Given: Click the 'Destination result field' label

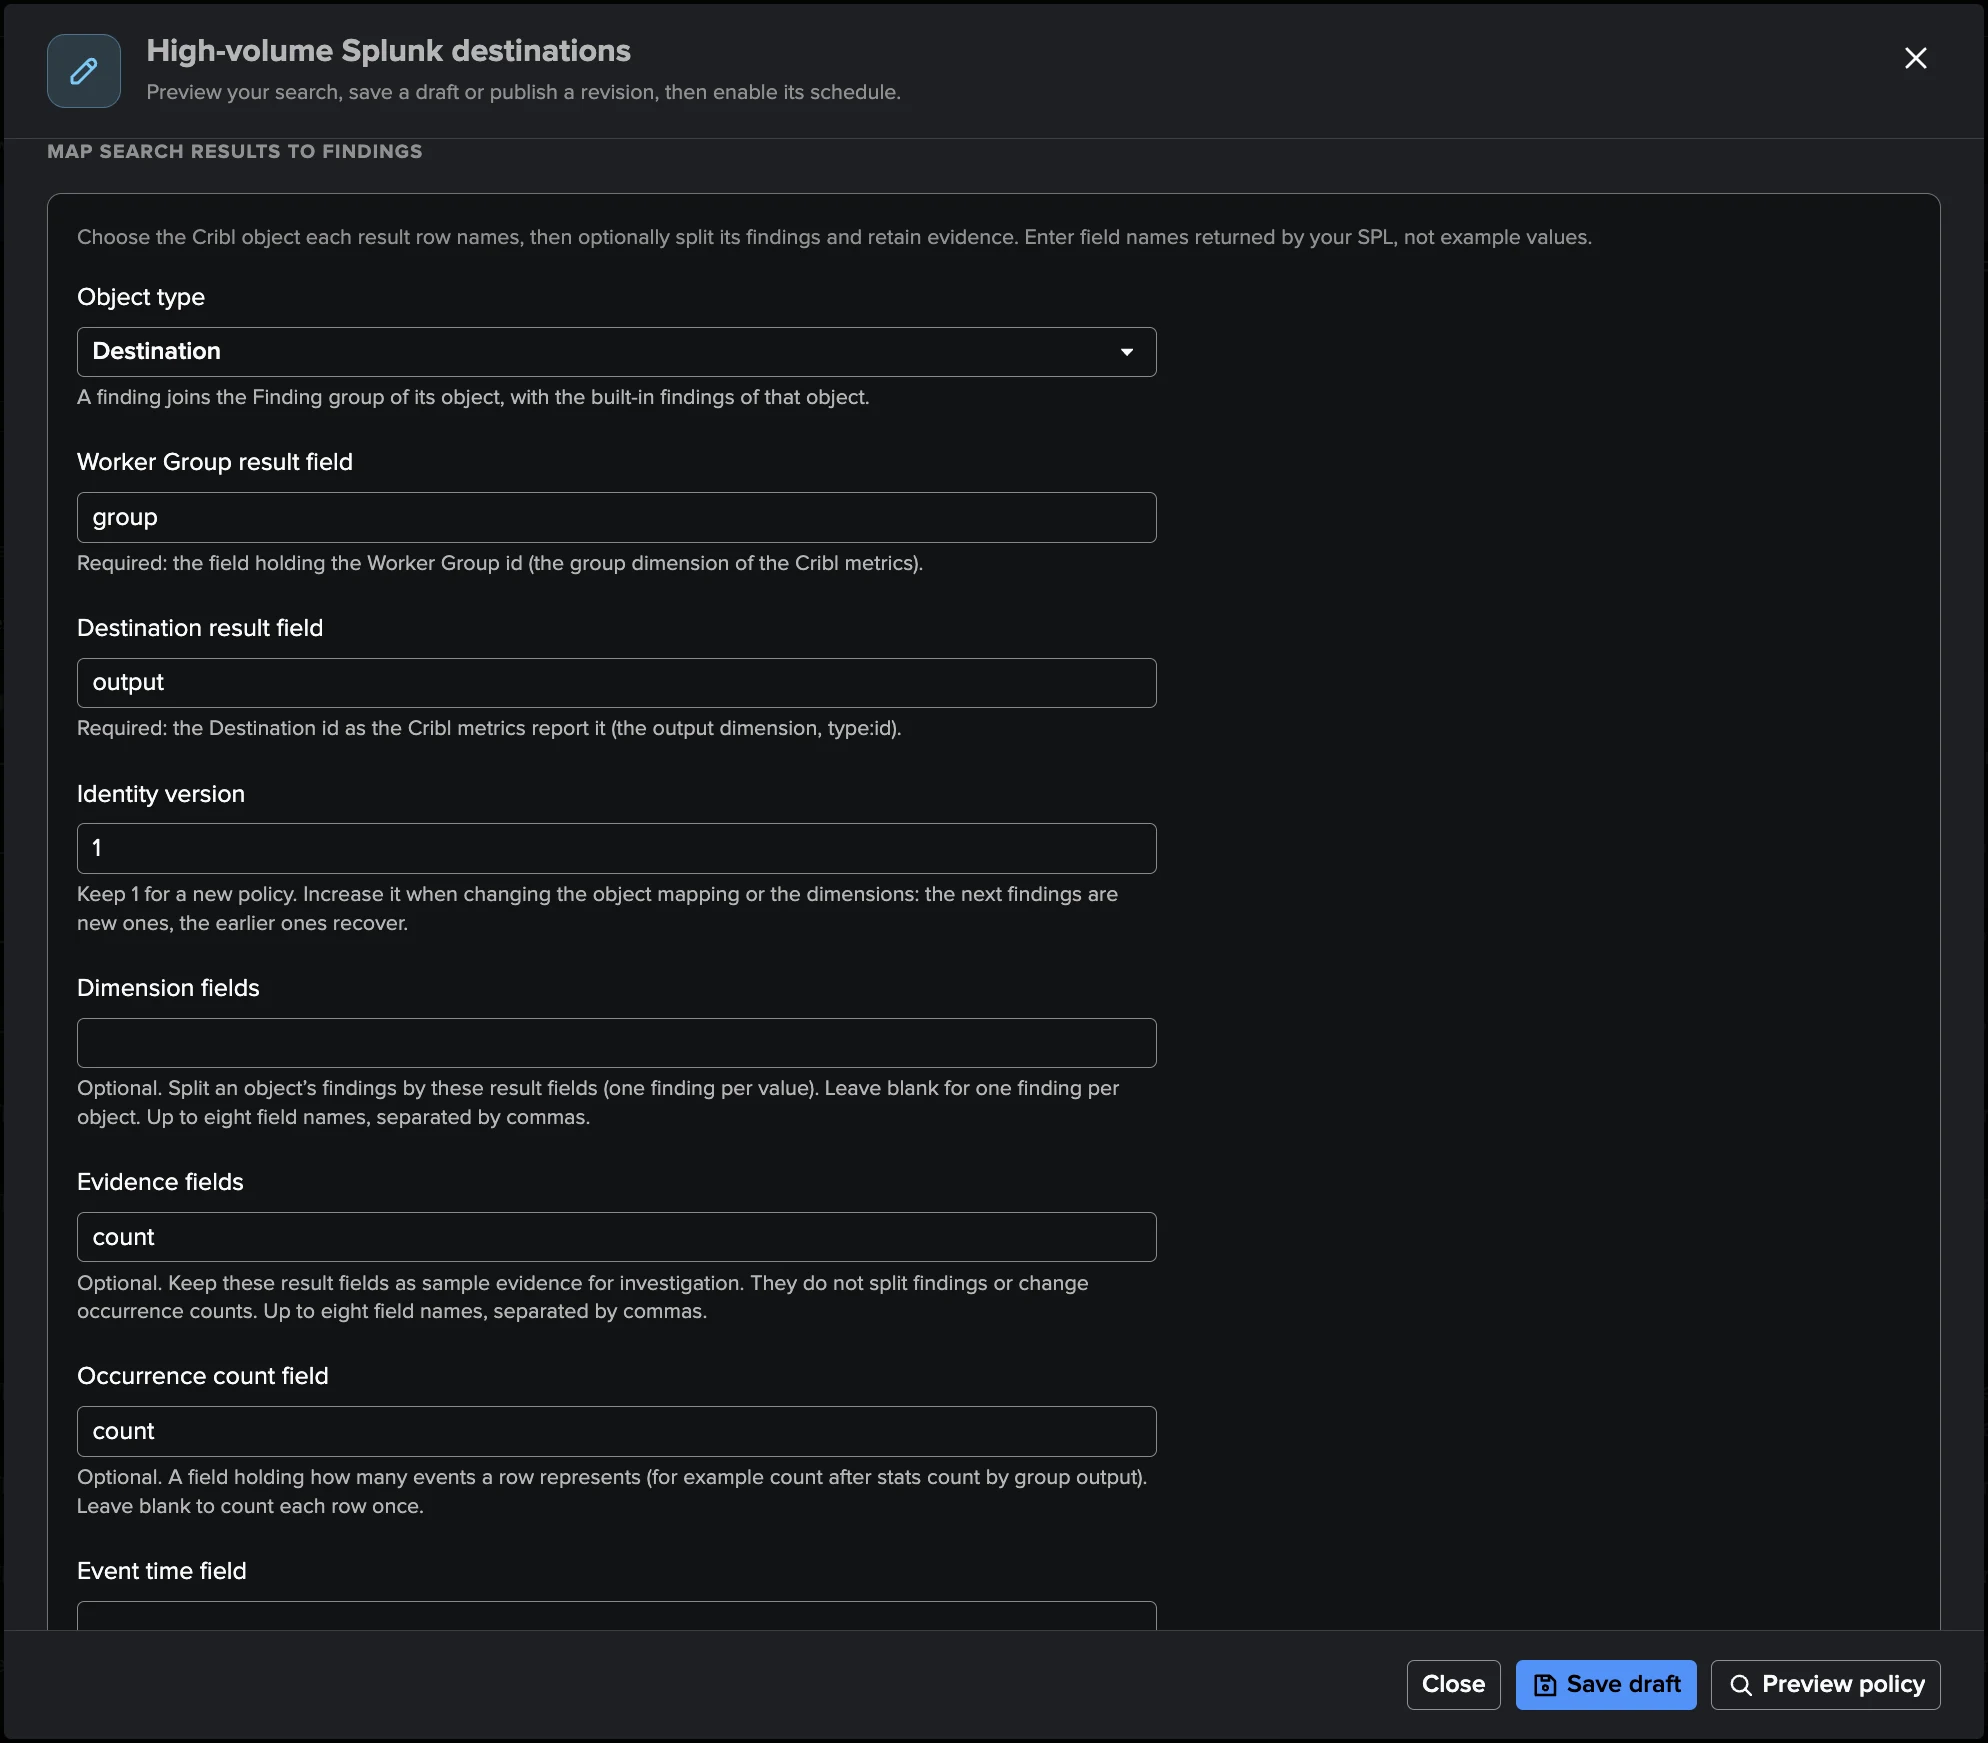Looking at the screenshot, I should 200,628.
